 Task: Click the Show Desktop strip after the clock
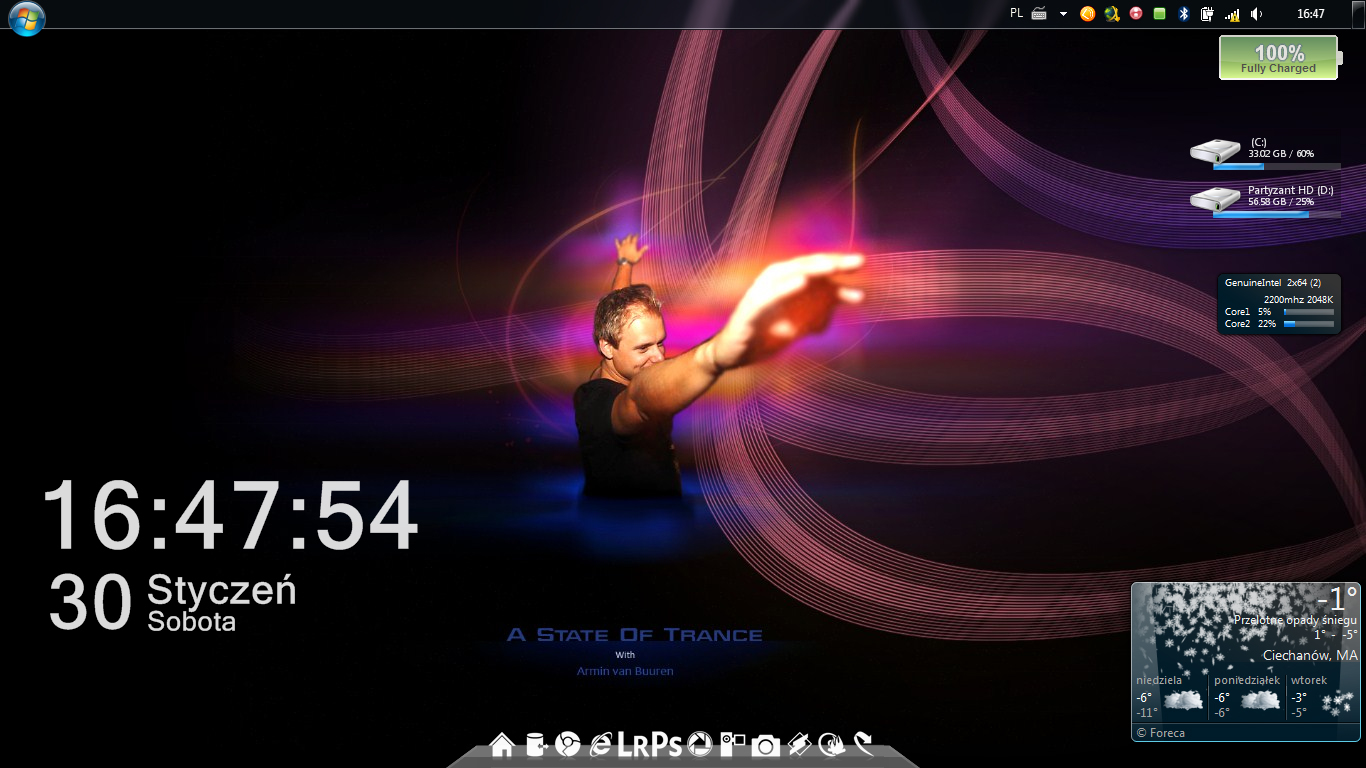pos(1359,14)
